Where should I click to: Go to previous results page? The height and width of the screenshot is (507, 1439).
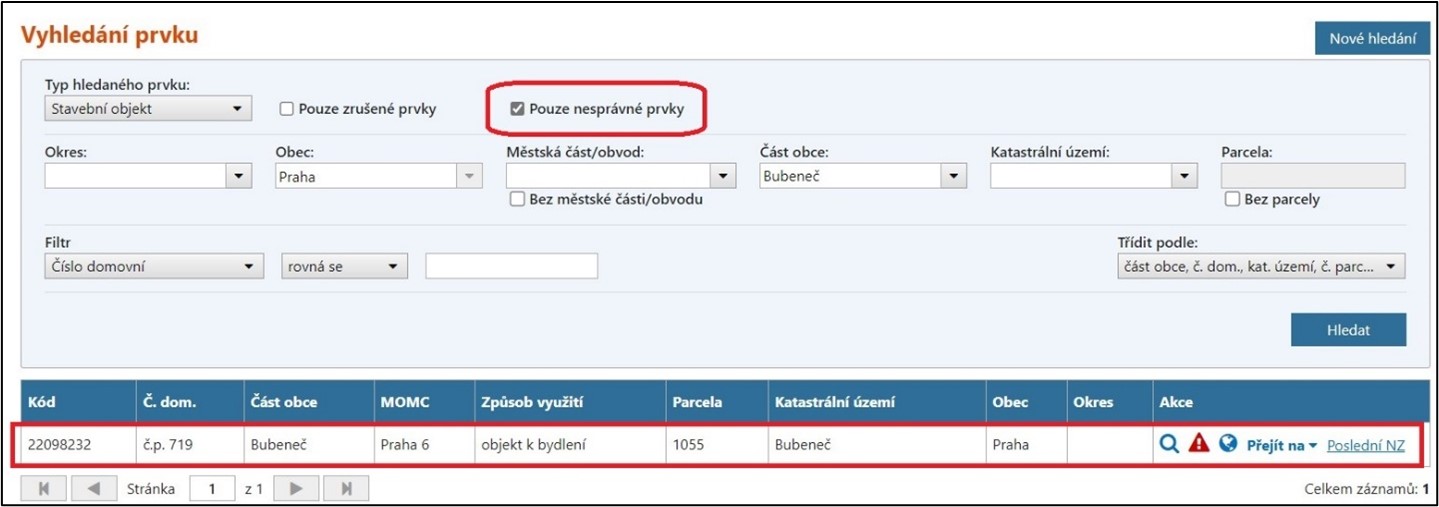(93, 489)
